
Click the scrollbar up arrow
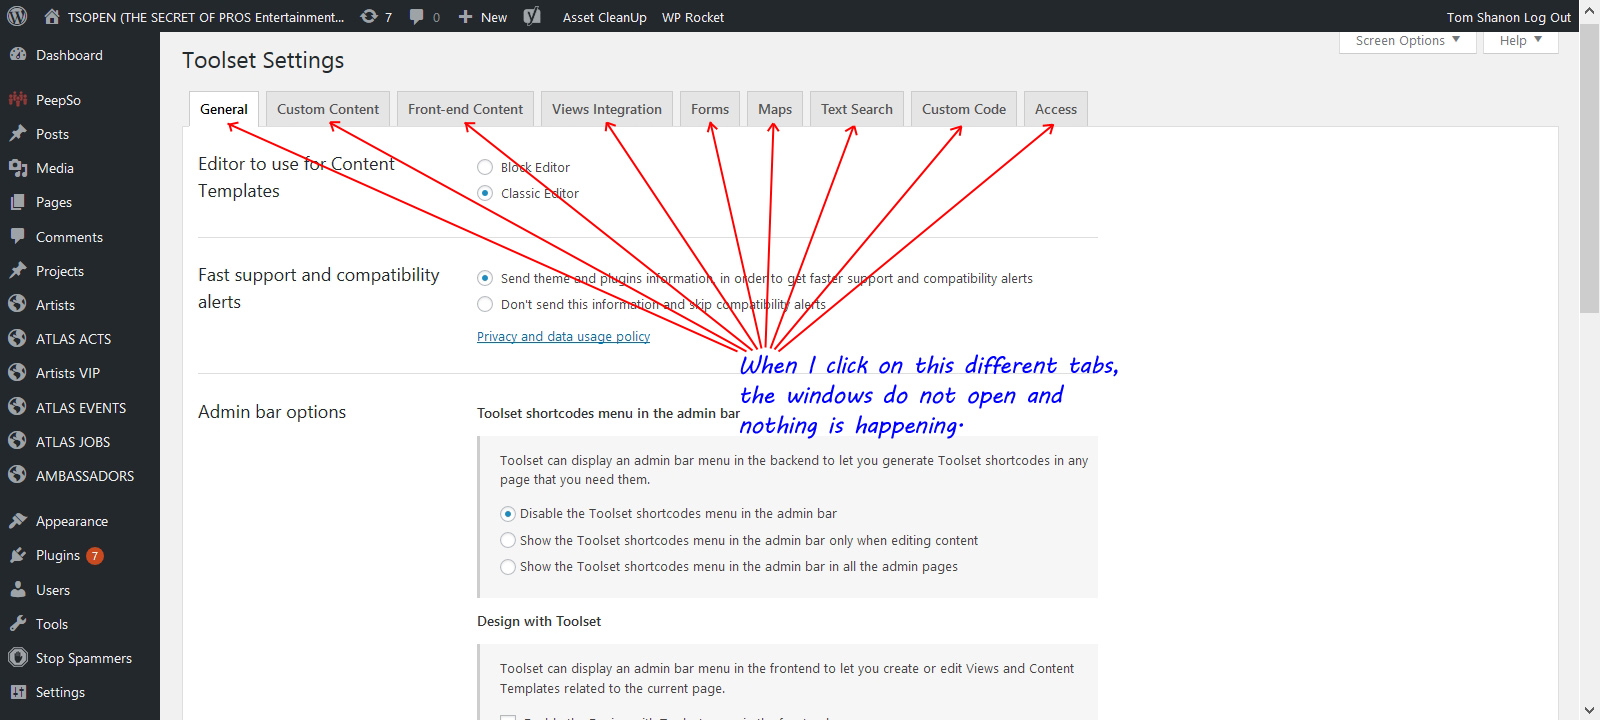tap(1590, 9)
